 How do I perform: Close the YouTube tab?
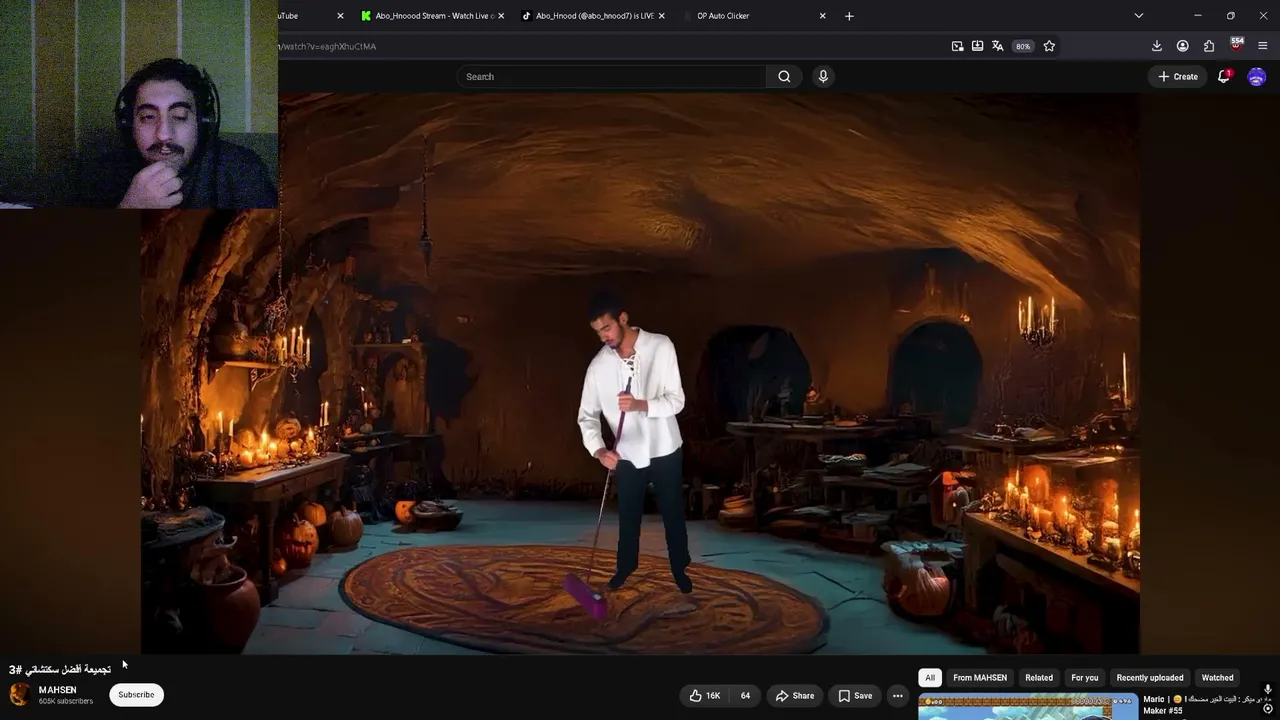(x=340, y=16)
